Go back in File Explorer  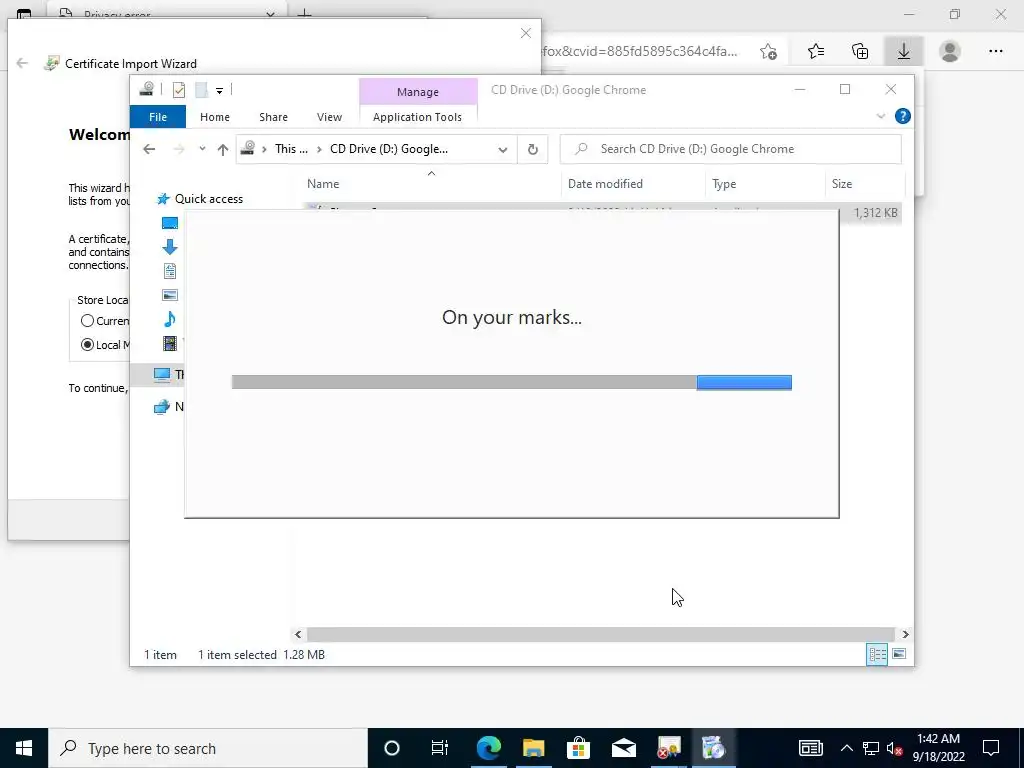(149, 149)
